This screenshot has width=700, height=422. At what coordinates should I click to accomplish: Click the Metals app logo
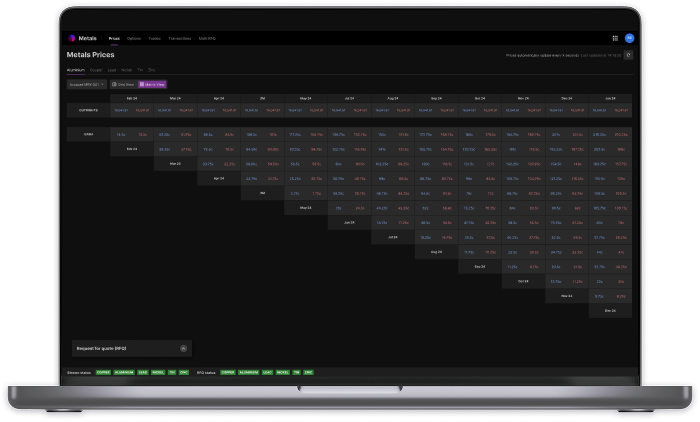(x=71, y=38)
